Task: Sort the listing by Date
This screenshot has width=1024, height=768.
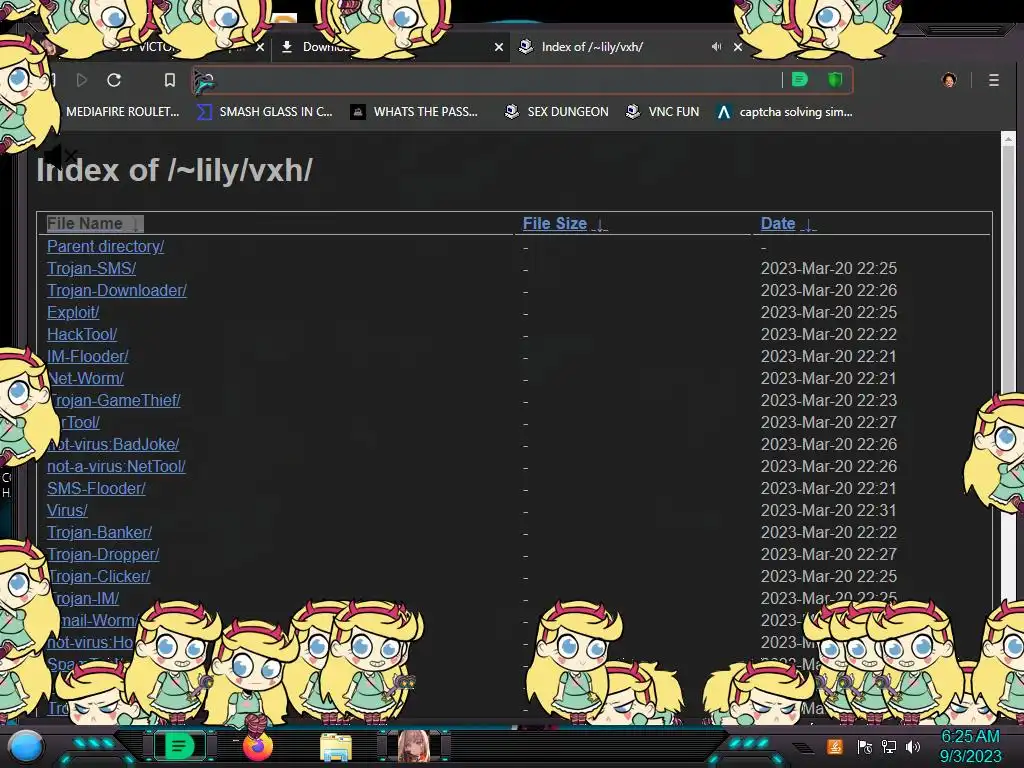Action: (788, 223)
